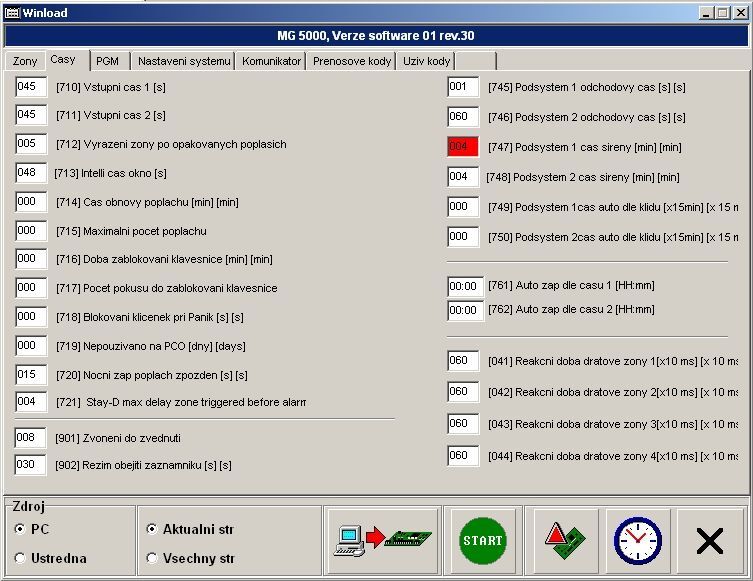Screen dimensions: 753x581
Task: Click the red highlighted [747] siren time field
Action: pos(463,147)
